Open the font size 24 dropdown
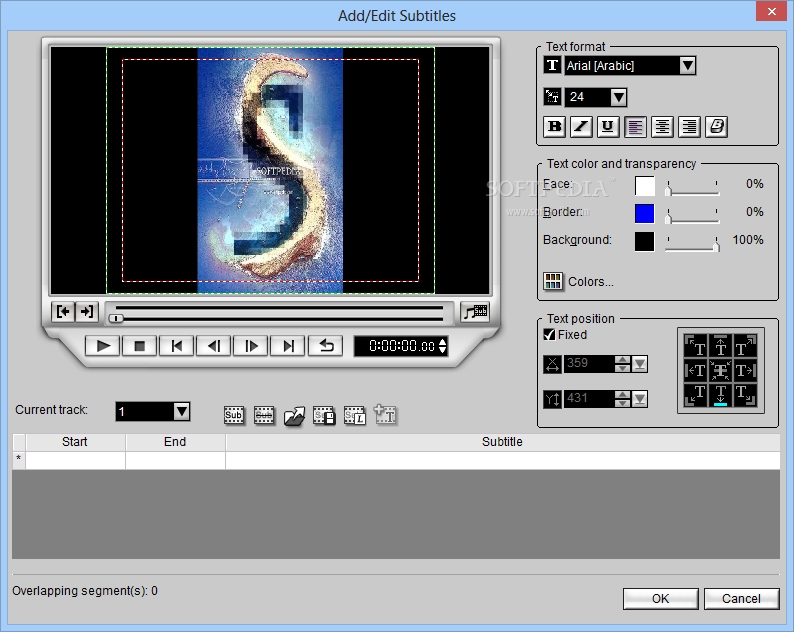The height and width of the screenshot is (632, 794). pyautogui.click(x=618, y=97)
